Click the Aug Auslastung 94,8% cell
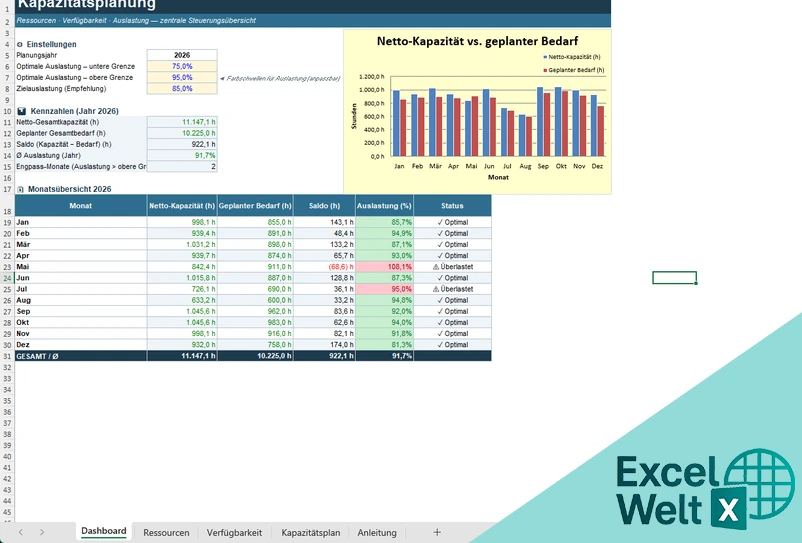 click(x=384, y=300)
